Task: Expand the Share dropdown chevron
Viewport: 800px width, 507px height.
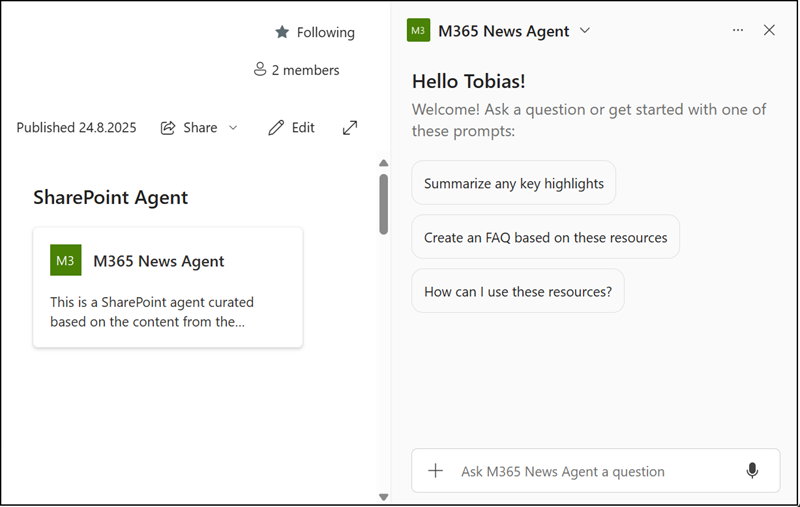Action: point(233,128)
